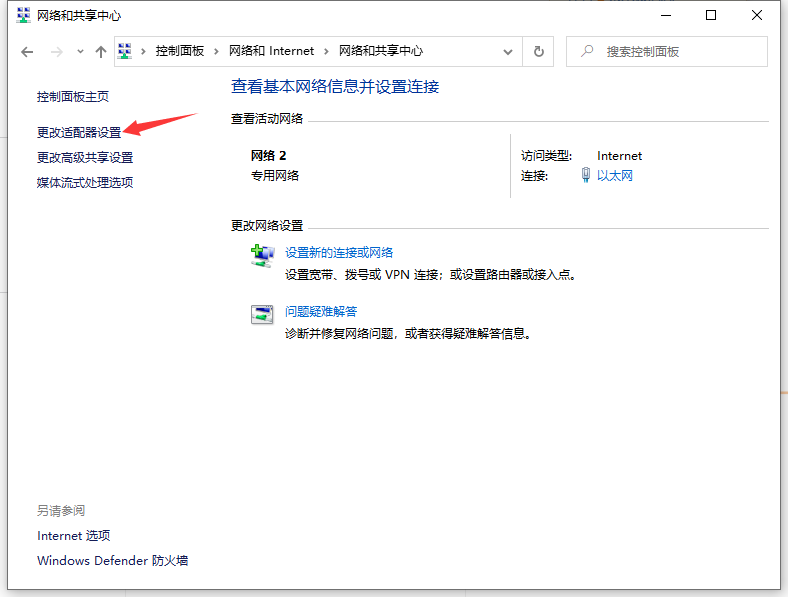The width and height of the screenshot is (788, 597).
Task: Click the forward navigation arrow
Action: pos(57,51)
